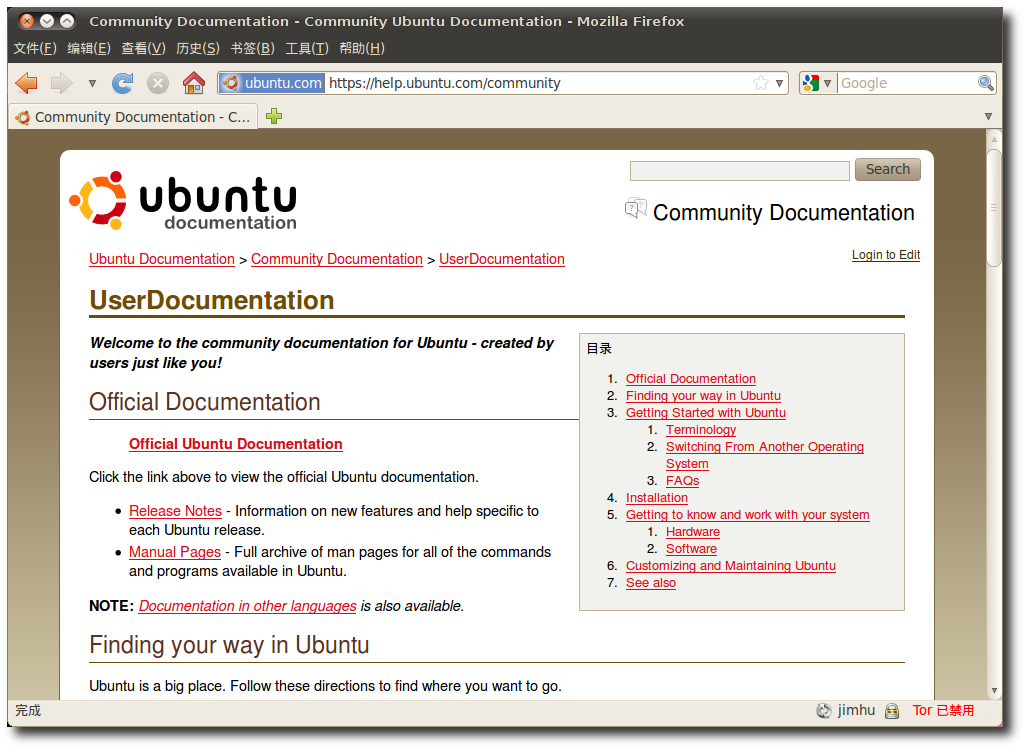
Task: Open UserDocumentation breadcrumb link
Action: point(502,259)
